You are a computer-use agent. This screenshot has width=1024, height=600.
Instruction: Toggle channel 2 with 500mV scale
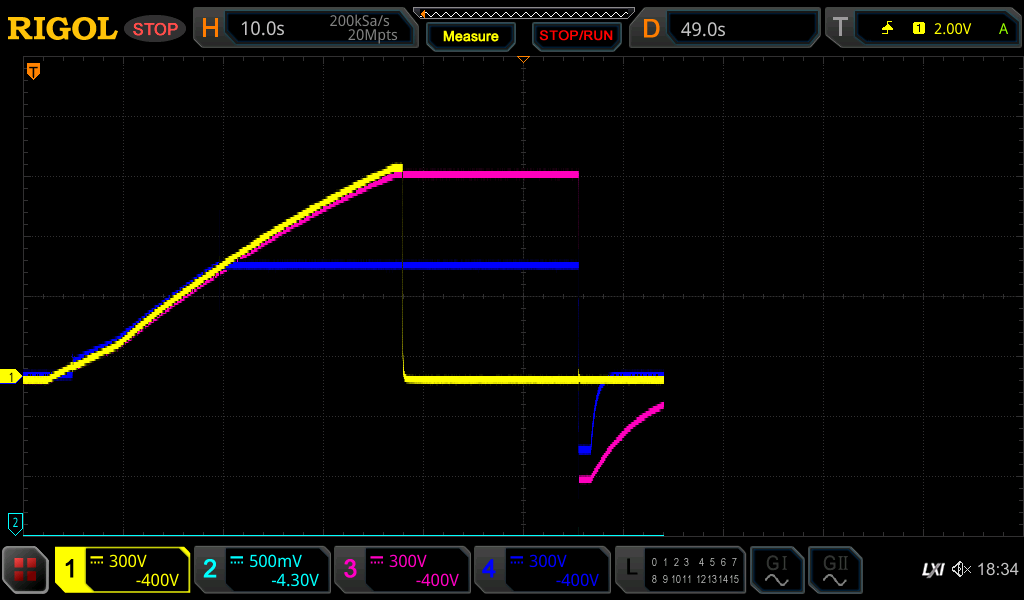coord(262,570)
